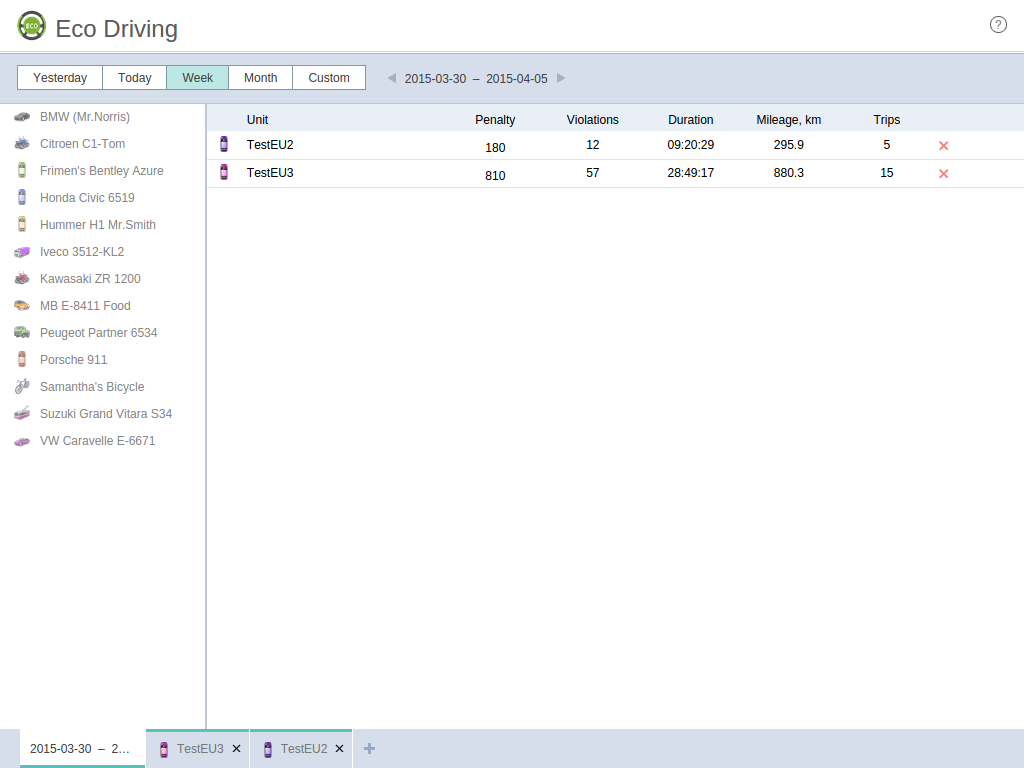Click Samantha's Bicycle icon

point(22,387)
